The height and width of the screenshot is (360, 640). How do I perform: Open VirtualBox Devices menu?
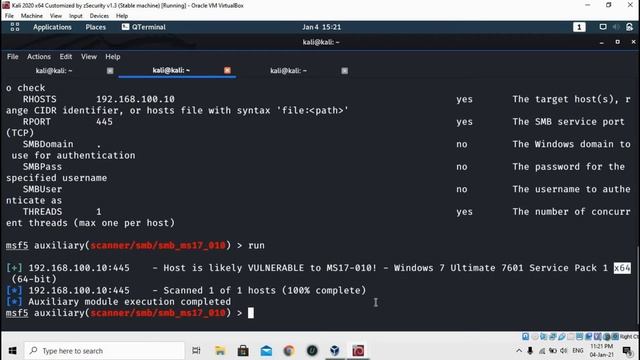coord(99,16)
